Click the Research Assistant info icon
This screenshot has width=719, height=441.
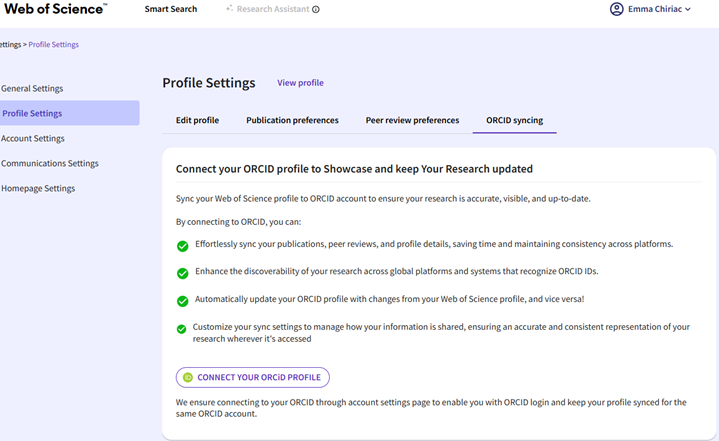pos(316,10)
